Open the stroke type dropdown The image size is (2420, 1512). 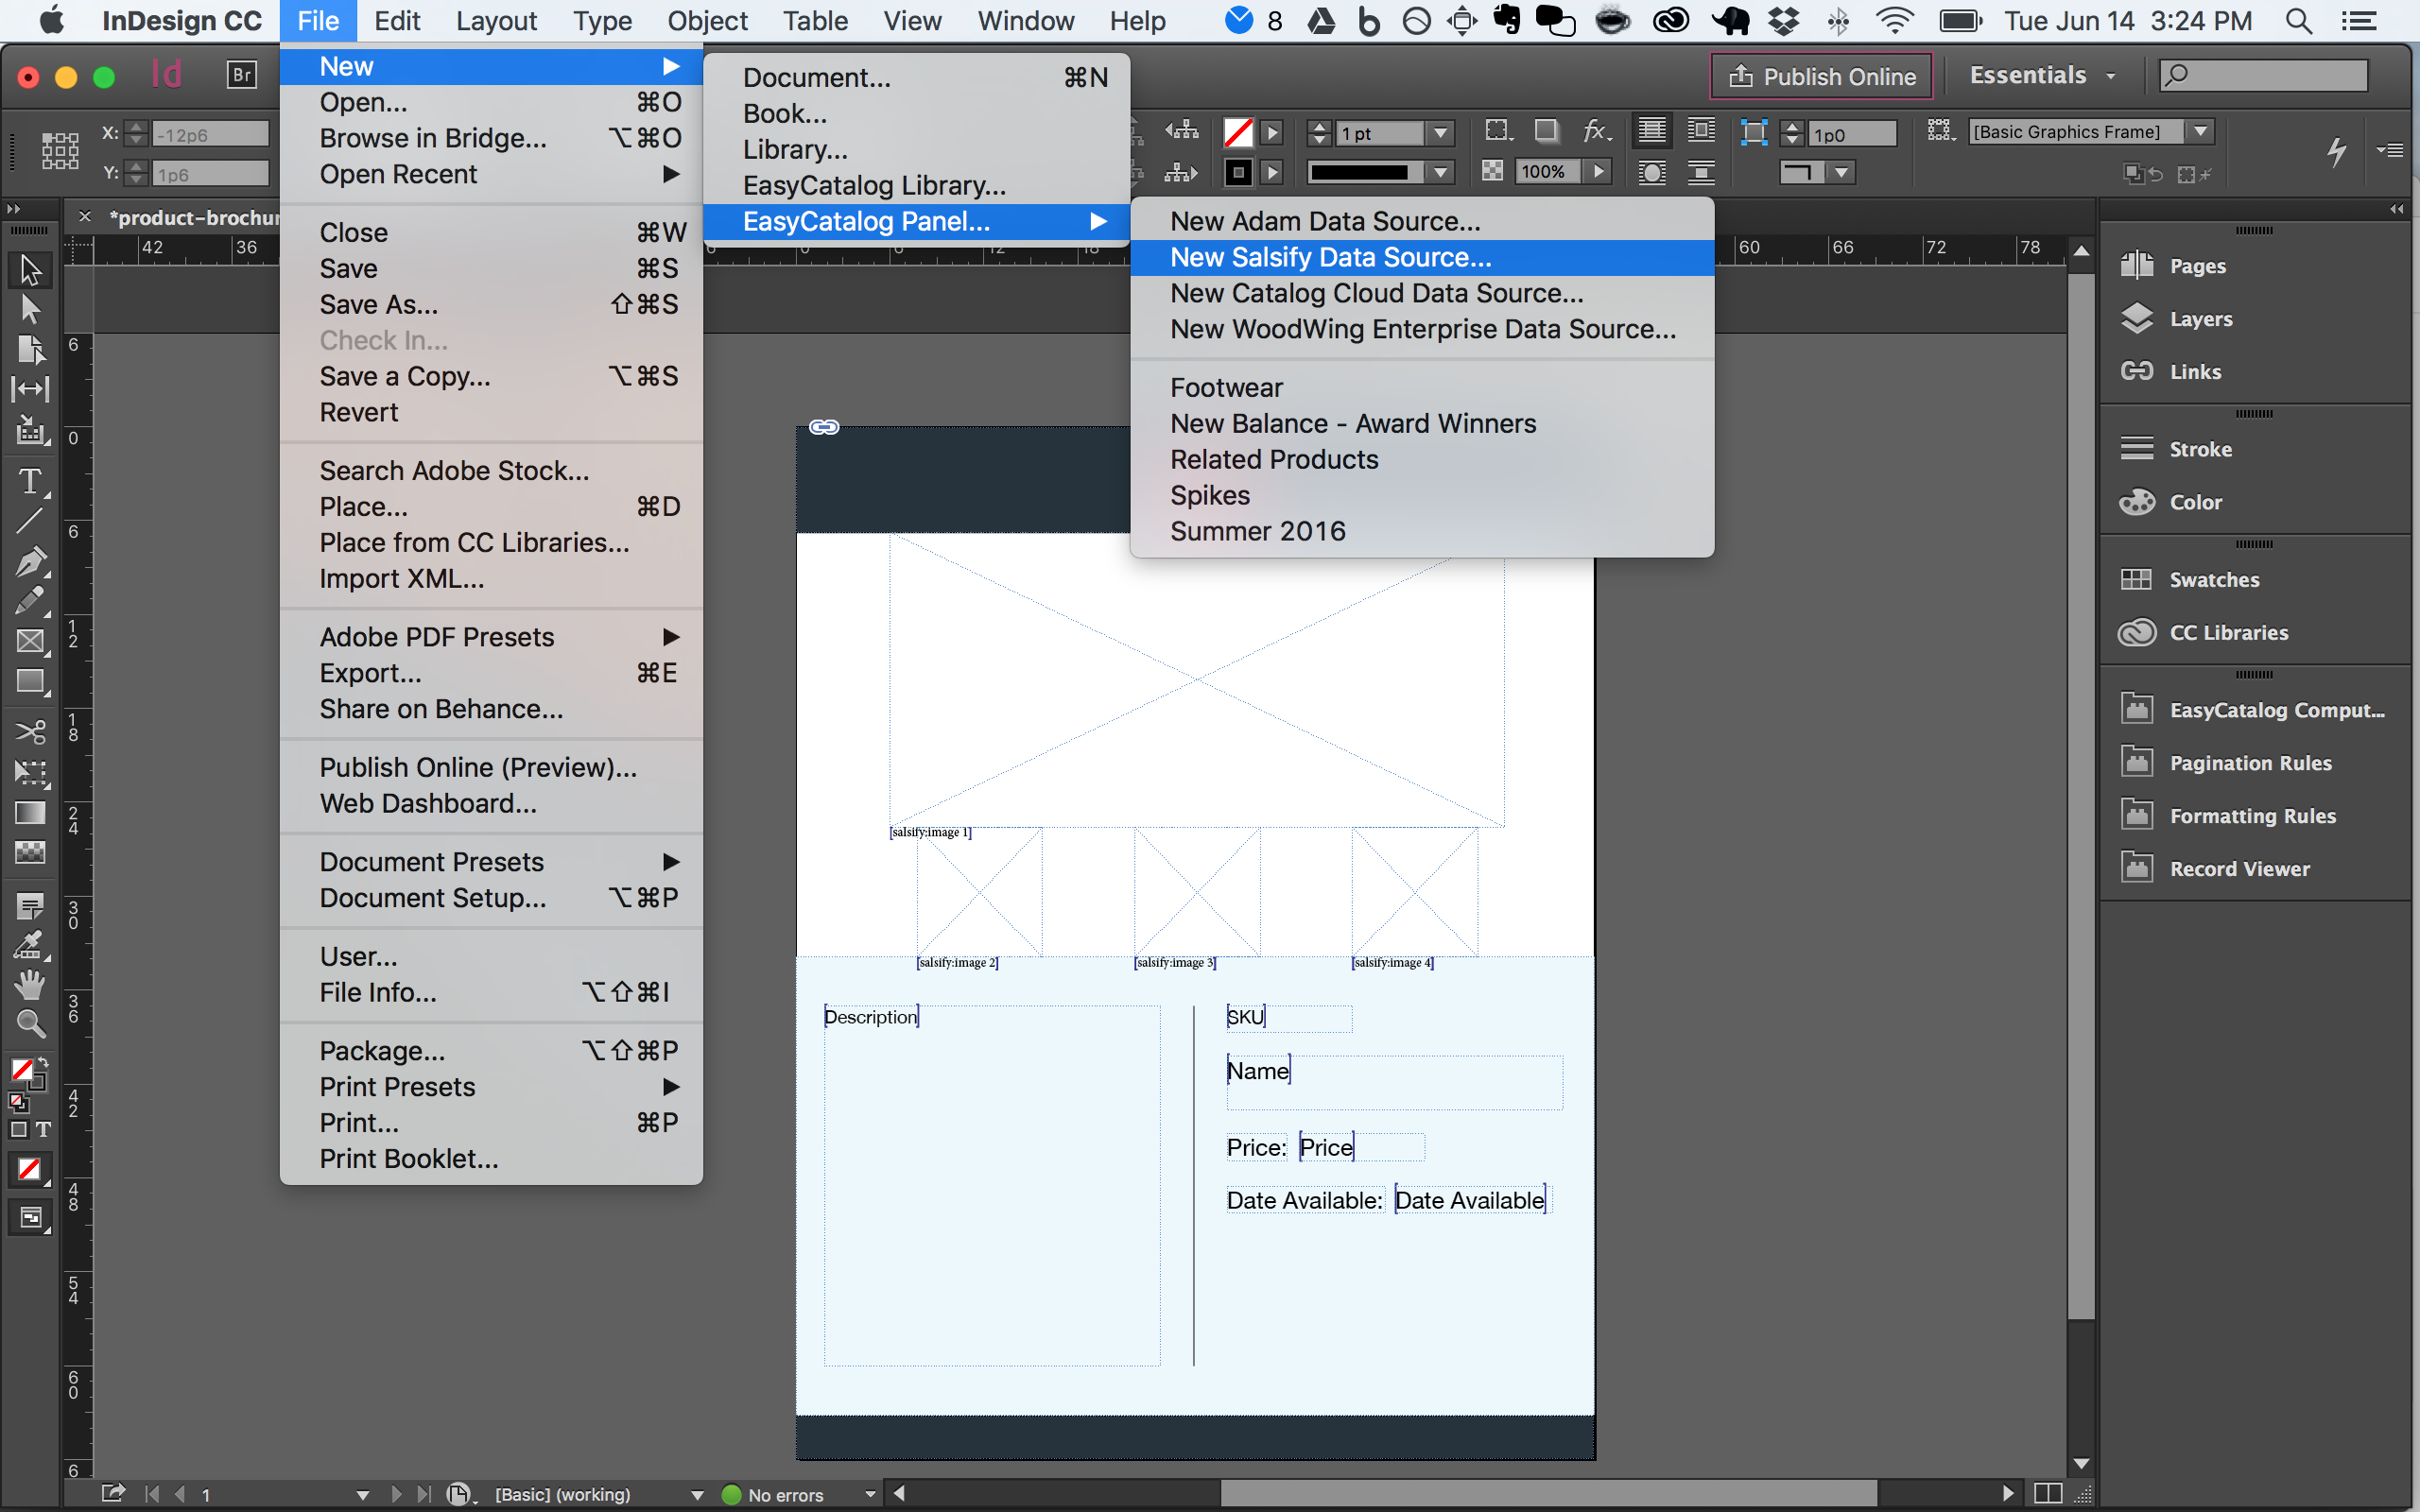click(1440, 173)
